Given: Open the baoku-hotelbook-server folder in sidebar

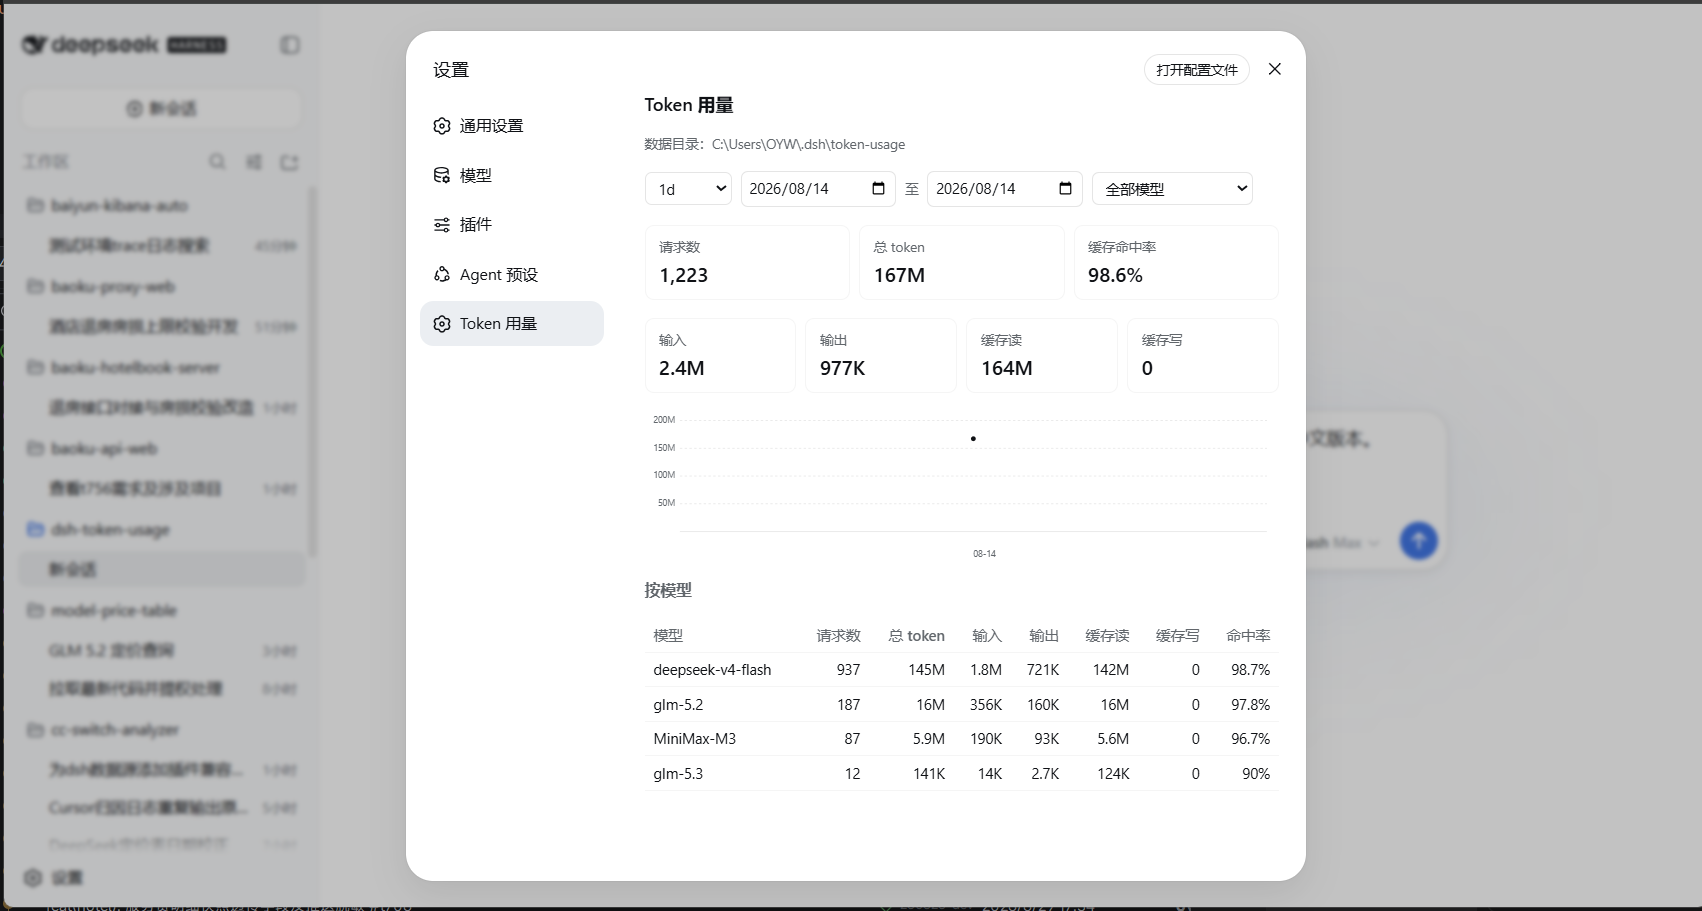Looking at the screenshot, I should [x=161, y=368].
